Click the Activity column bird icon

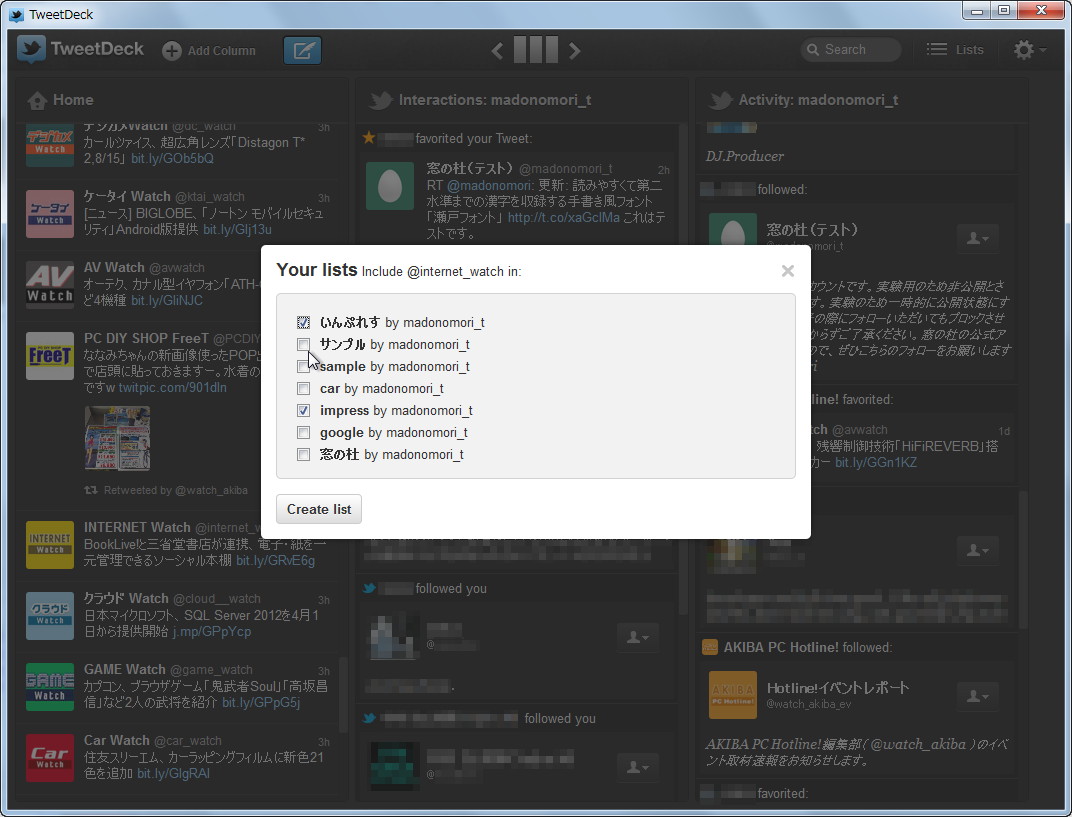pyautogui.click(x=720, y=101)
